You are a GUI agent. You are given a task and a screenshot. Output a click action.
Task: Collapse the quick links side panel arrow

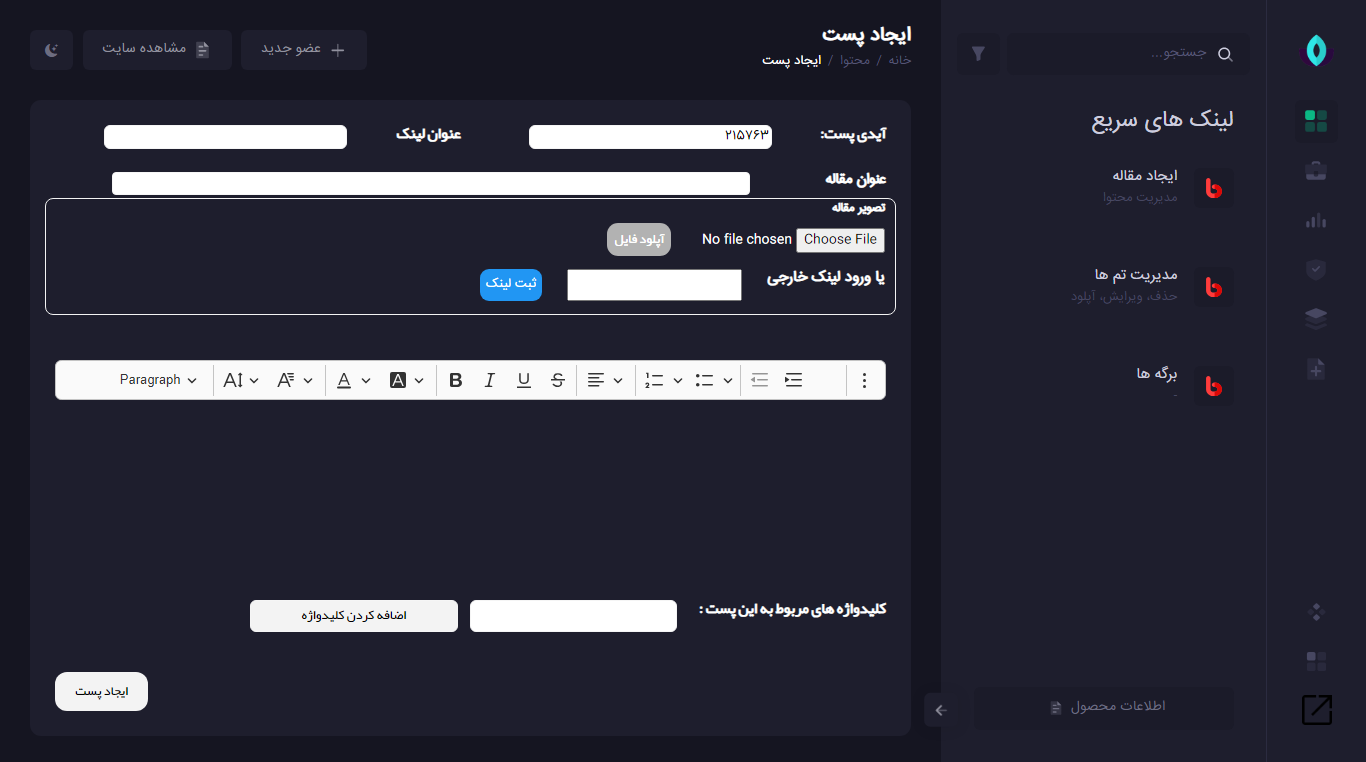click(x=940, y=710)
